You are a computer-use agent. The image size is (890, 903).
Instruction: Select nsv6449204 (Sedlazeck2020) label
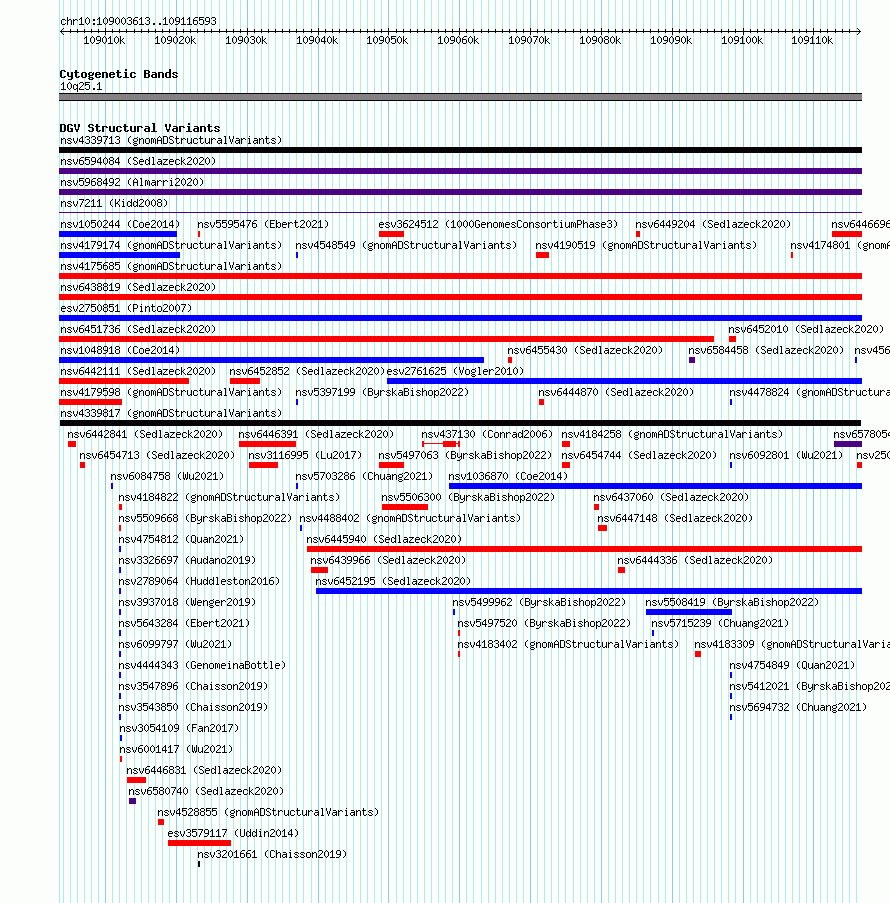713,225
